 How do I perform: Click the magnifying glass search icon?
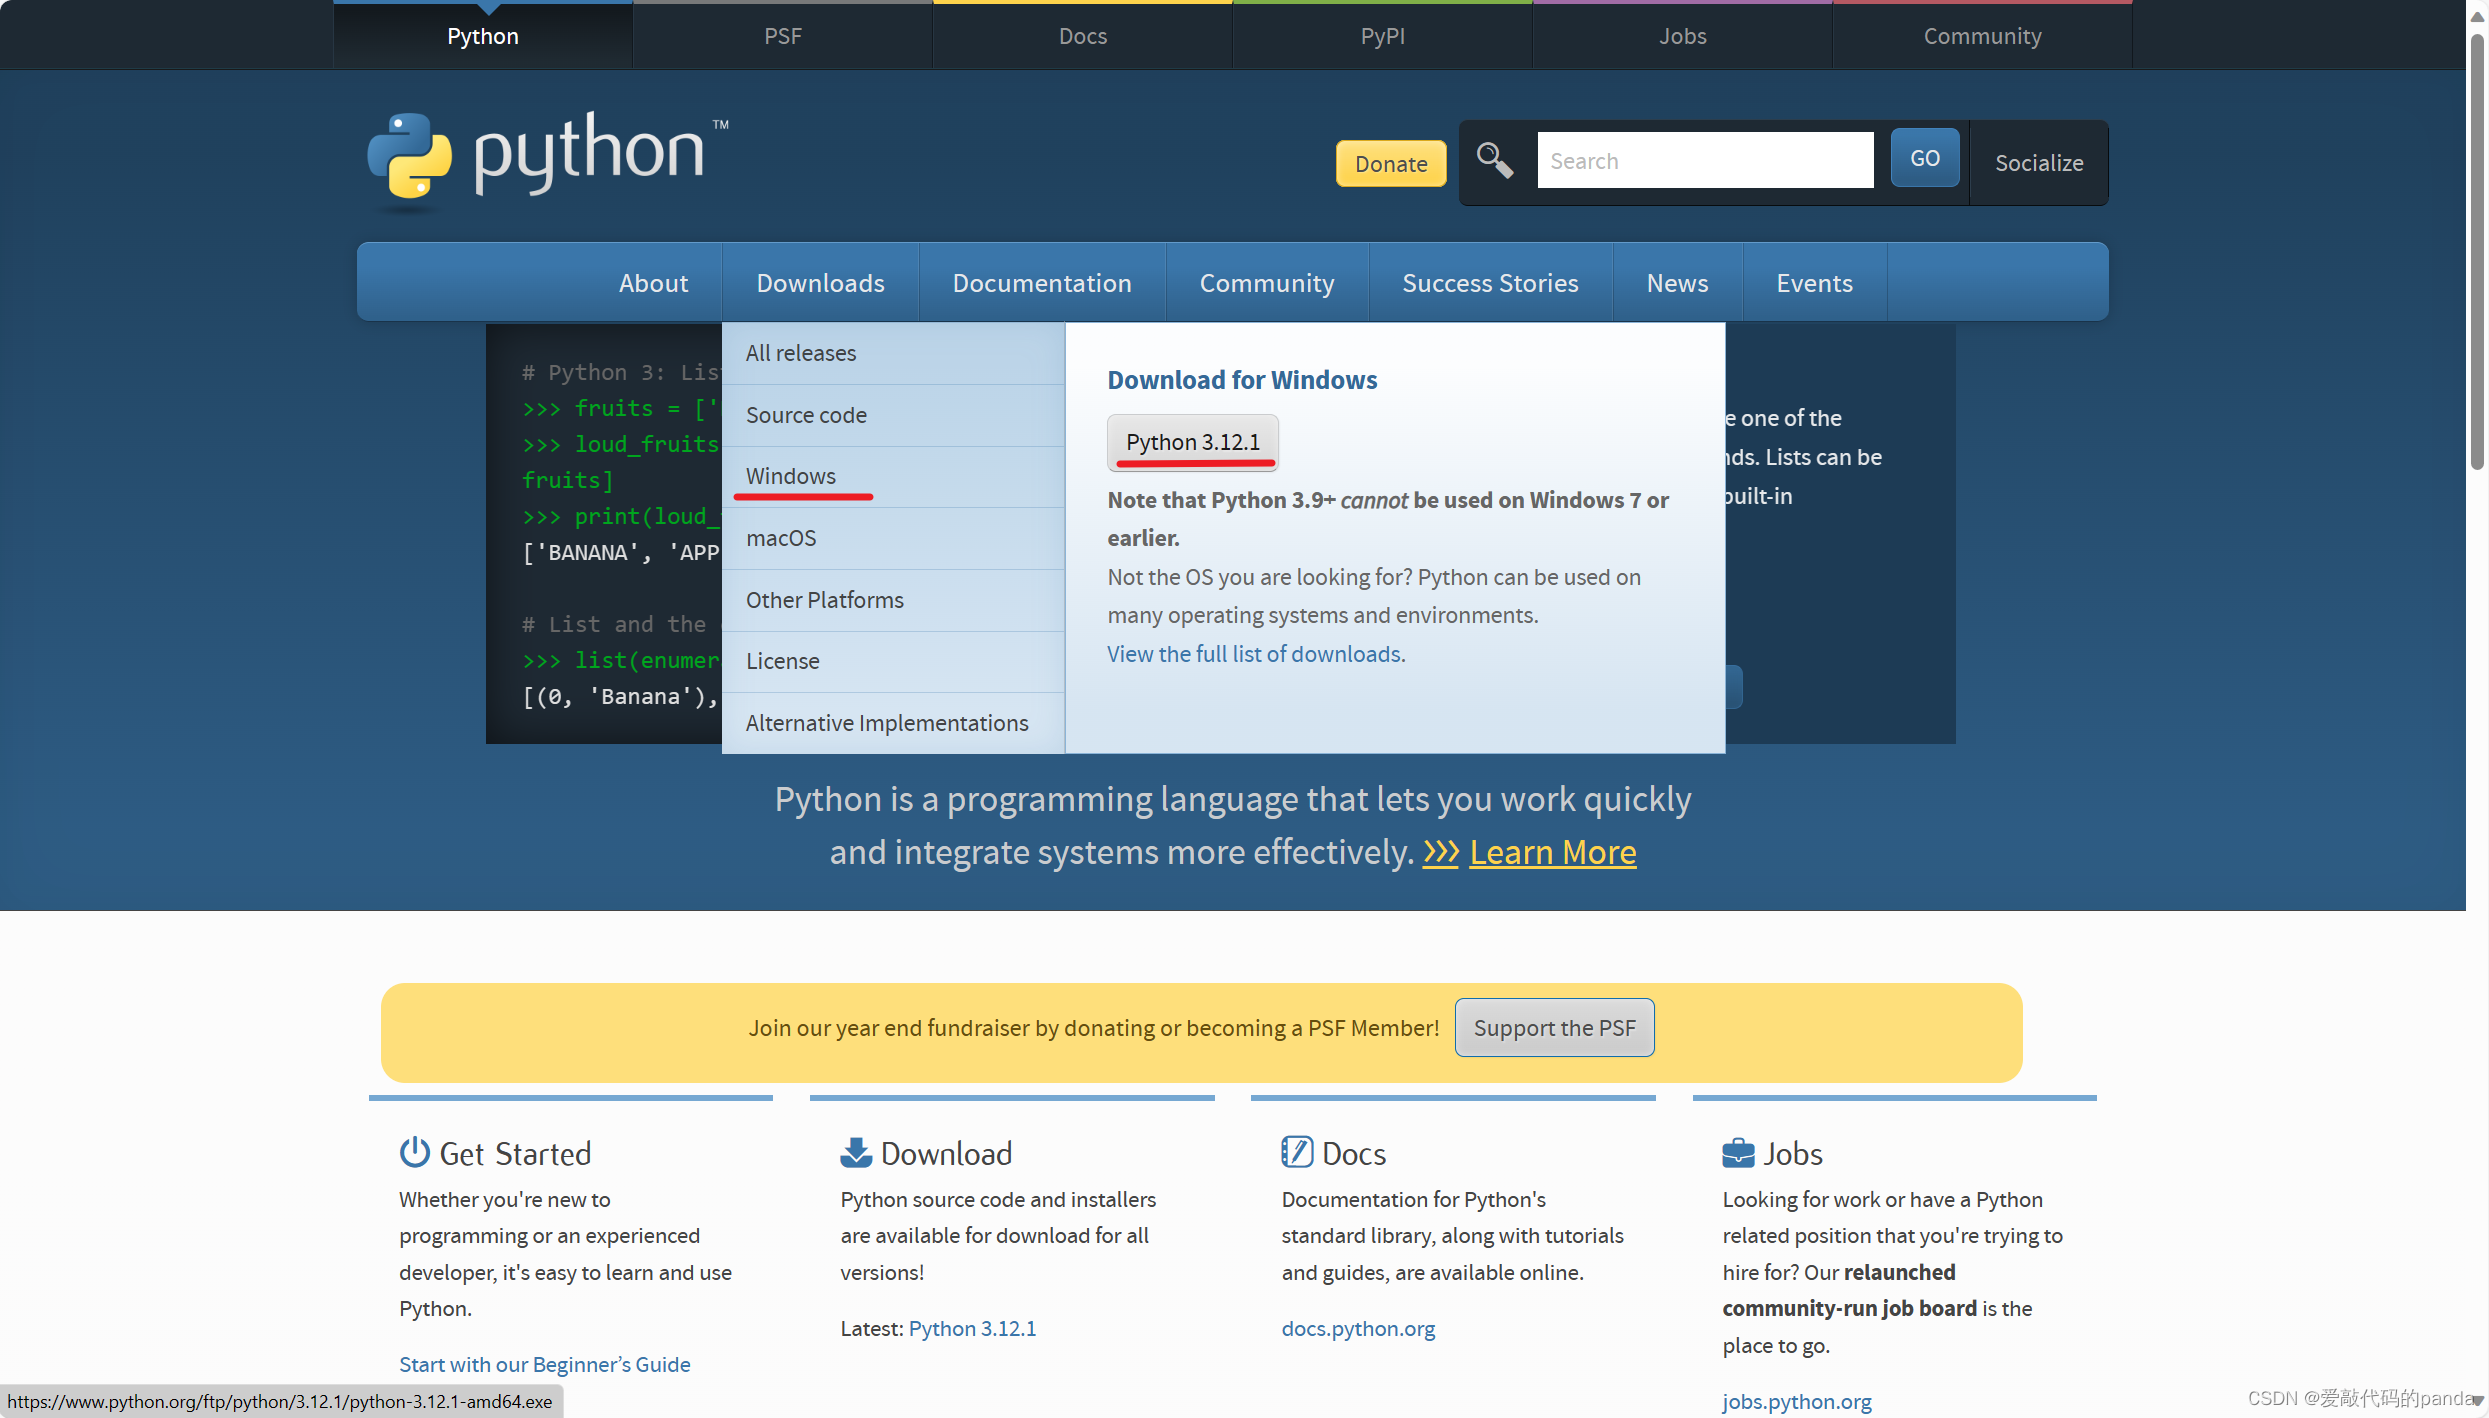point(1494,160)
